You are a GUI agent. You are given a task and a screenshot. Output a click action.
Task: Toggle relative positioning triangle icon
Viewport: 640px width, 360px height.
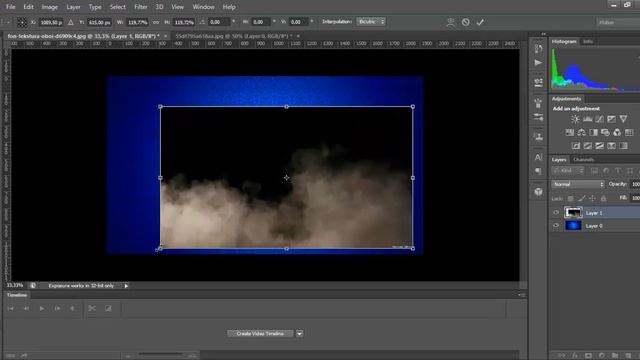[71, 22]
